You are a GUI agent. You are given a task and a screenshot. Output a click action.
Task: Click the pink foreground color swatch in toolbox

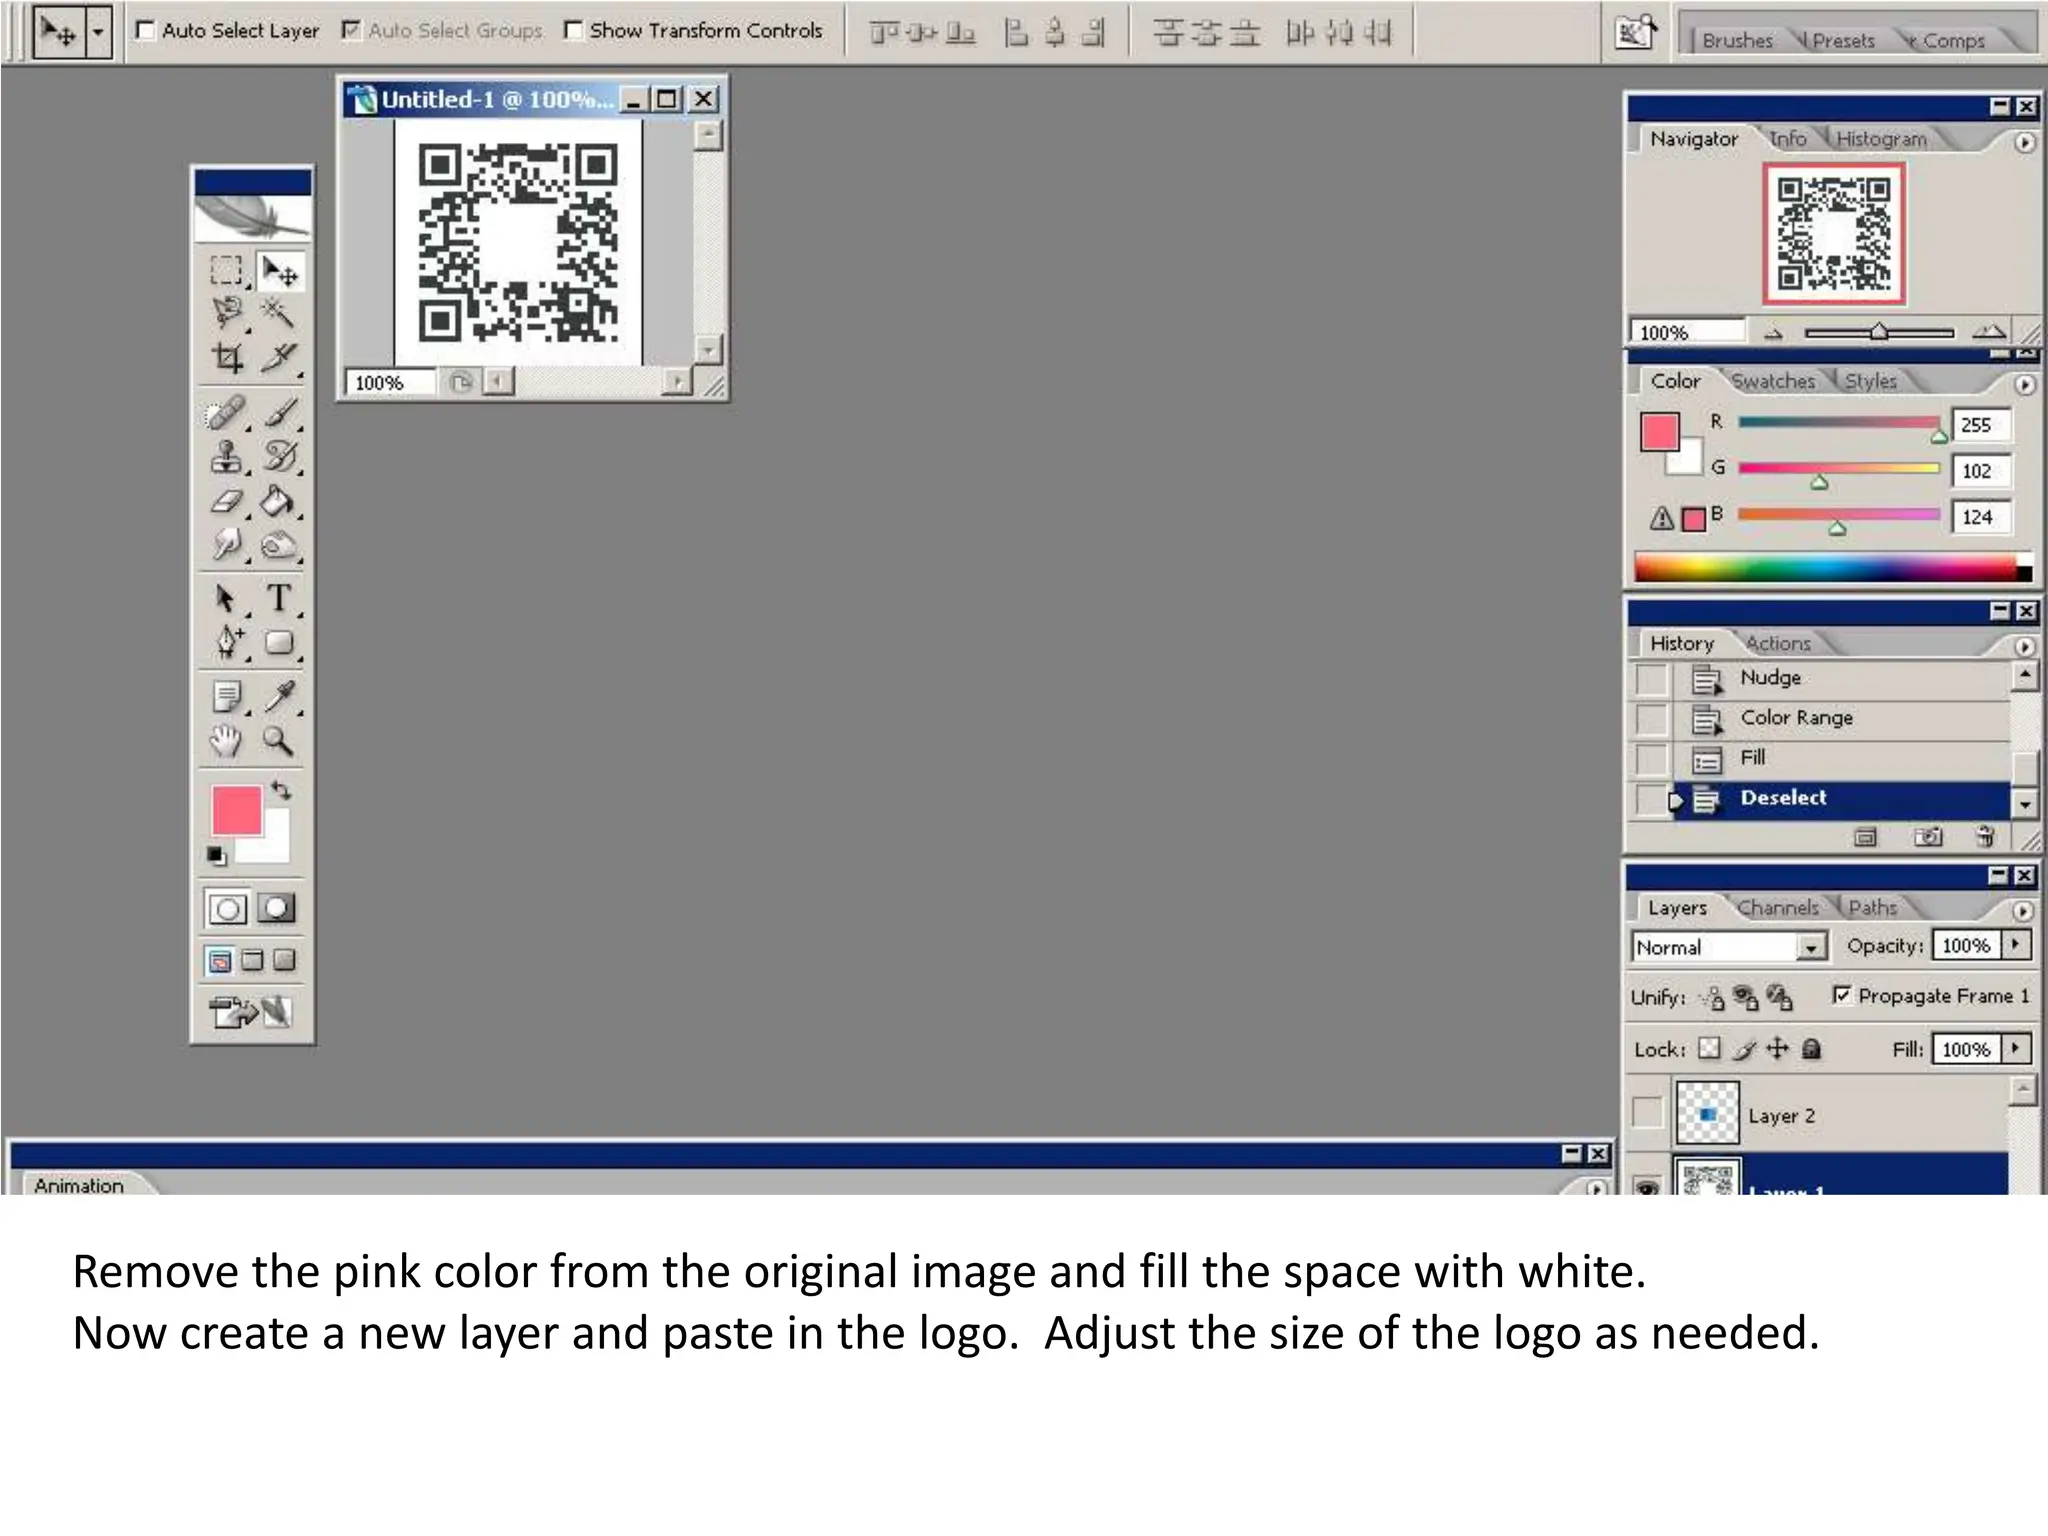[x=236, y=809]
